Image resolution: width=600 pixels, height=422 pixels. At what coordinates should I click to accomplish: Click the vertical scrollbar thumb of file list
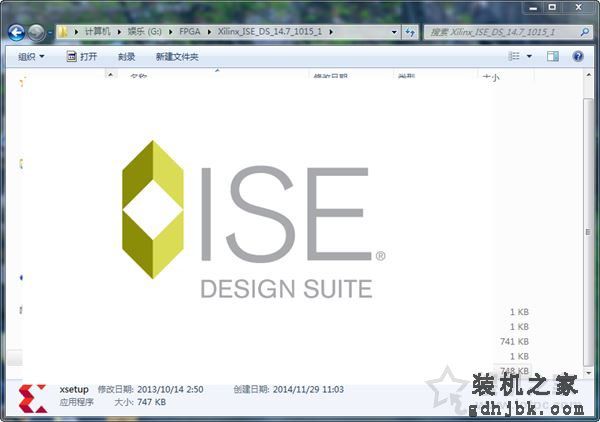589,231
